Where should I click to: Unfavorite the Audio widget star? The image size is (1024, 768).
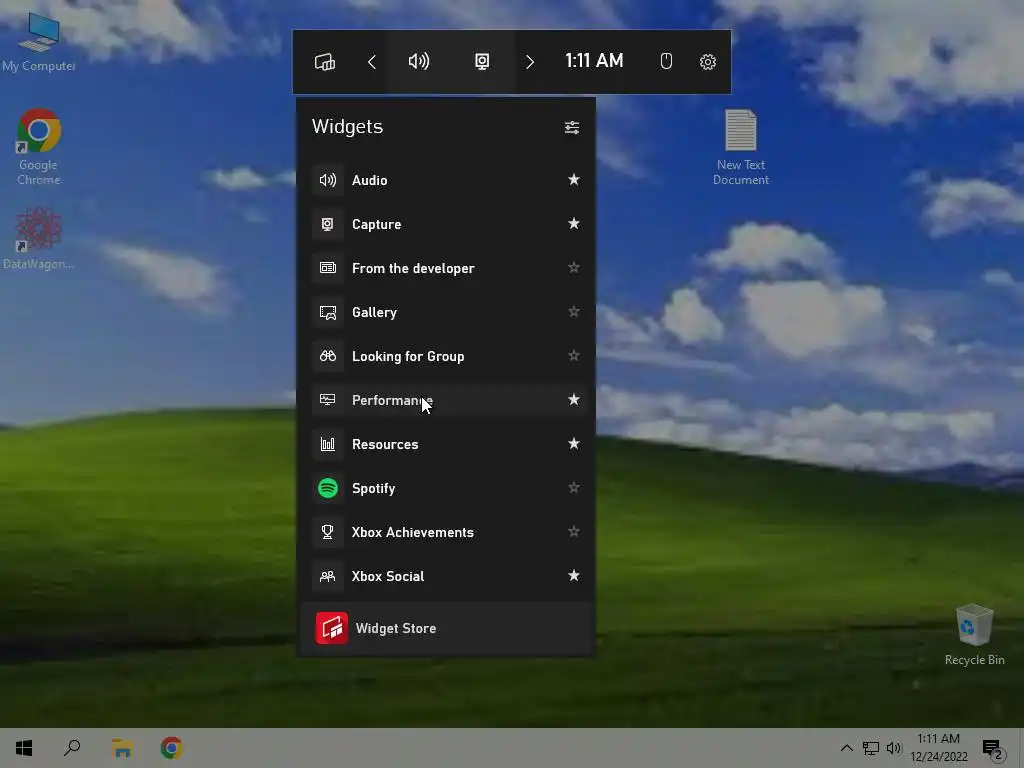click(573, 179)
